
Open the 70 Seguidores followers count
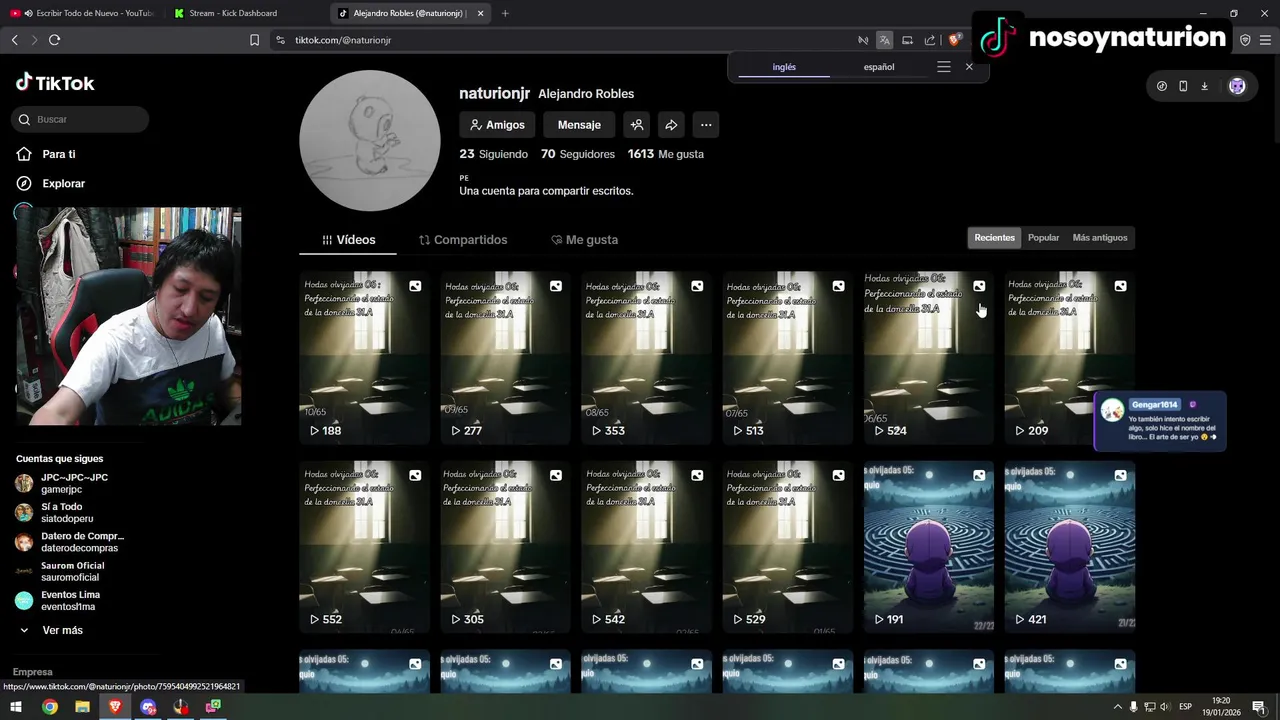point(578,154)
